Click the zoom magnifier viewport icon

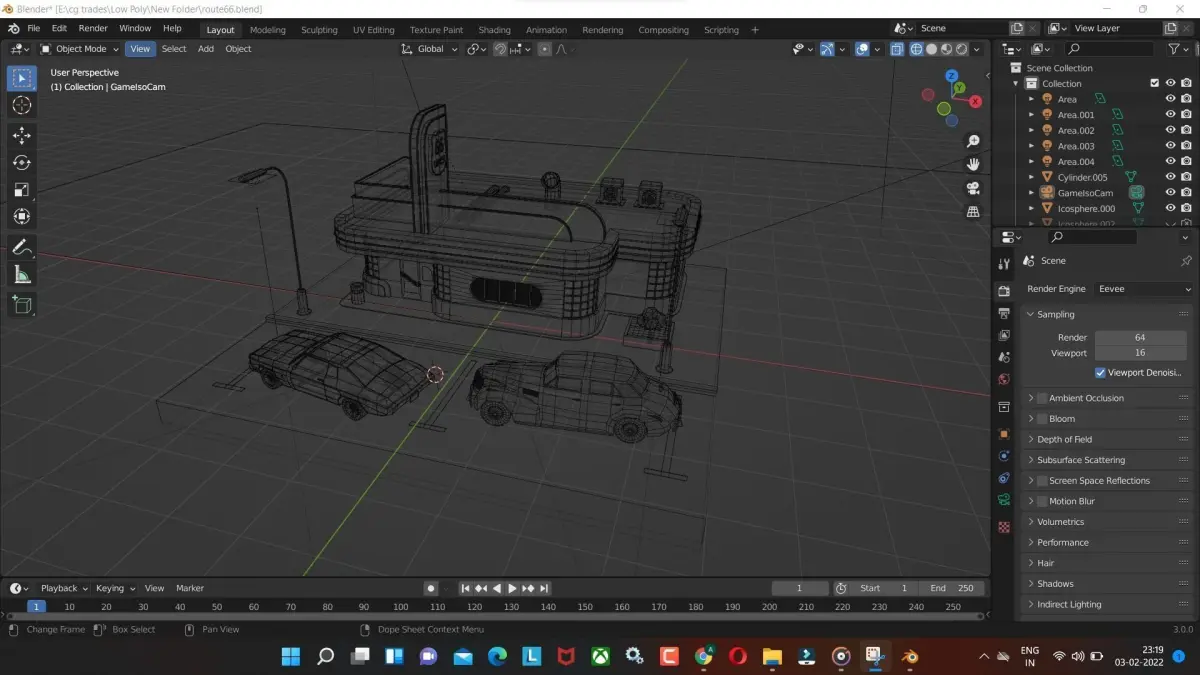972,141
